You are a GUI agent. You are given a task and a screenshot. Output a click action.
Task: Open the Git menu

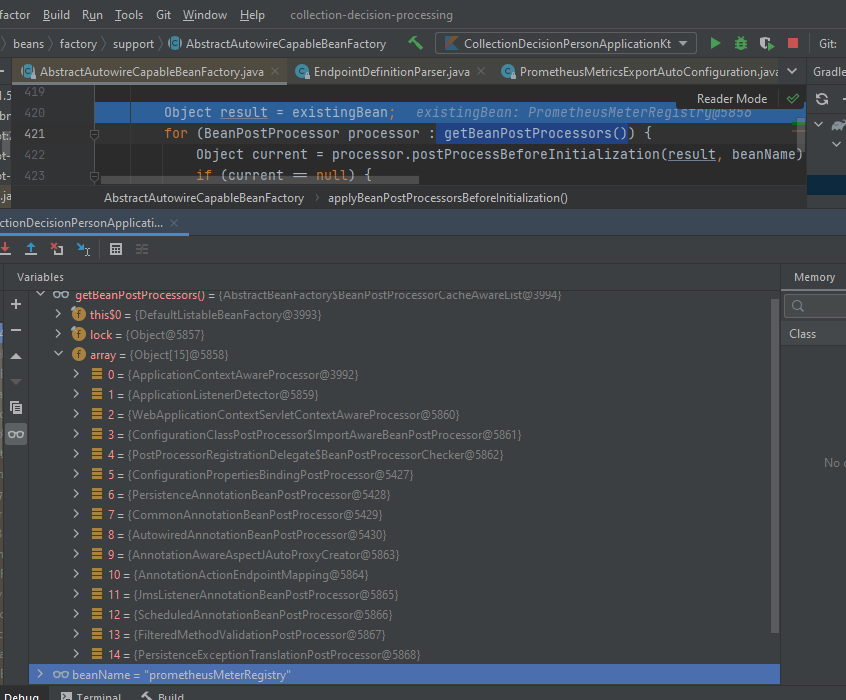[x=163, y=15]
